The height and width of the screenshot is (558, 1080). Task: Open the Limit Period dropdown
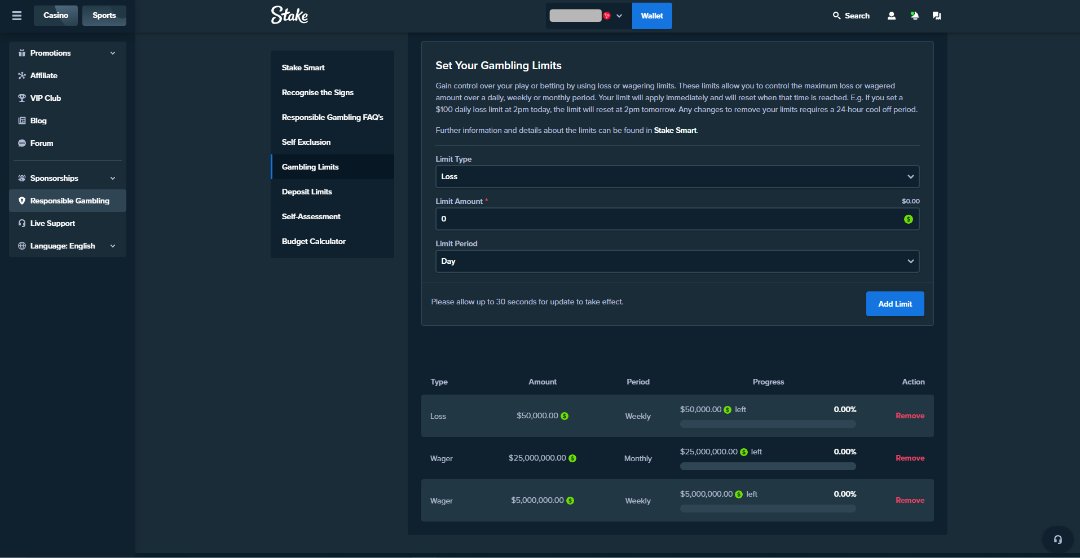(677, 261)
